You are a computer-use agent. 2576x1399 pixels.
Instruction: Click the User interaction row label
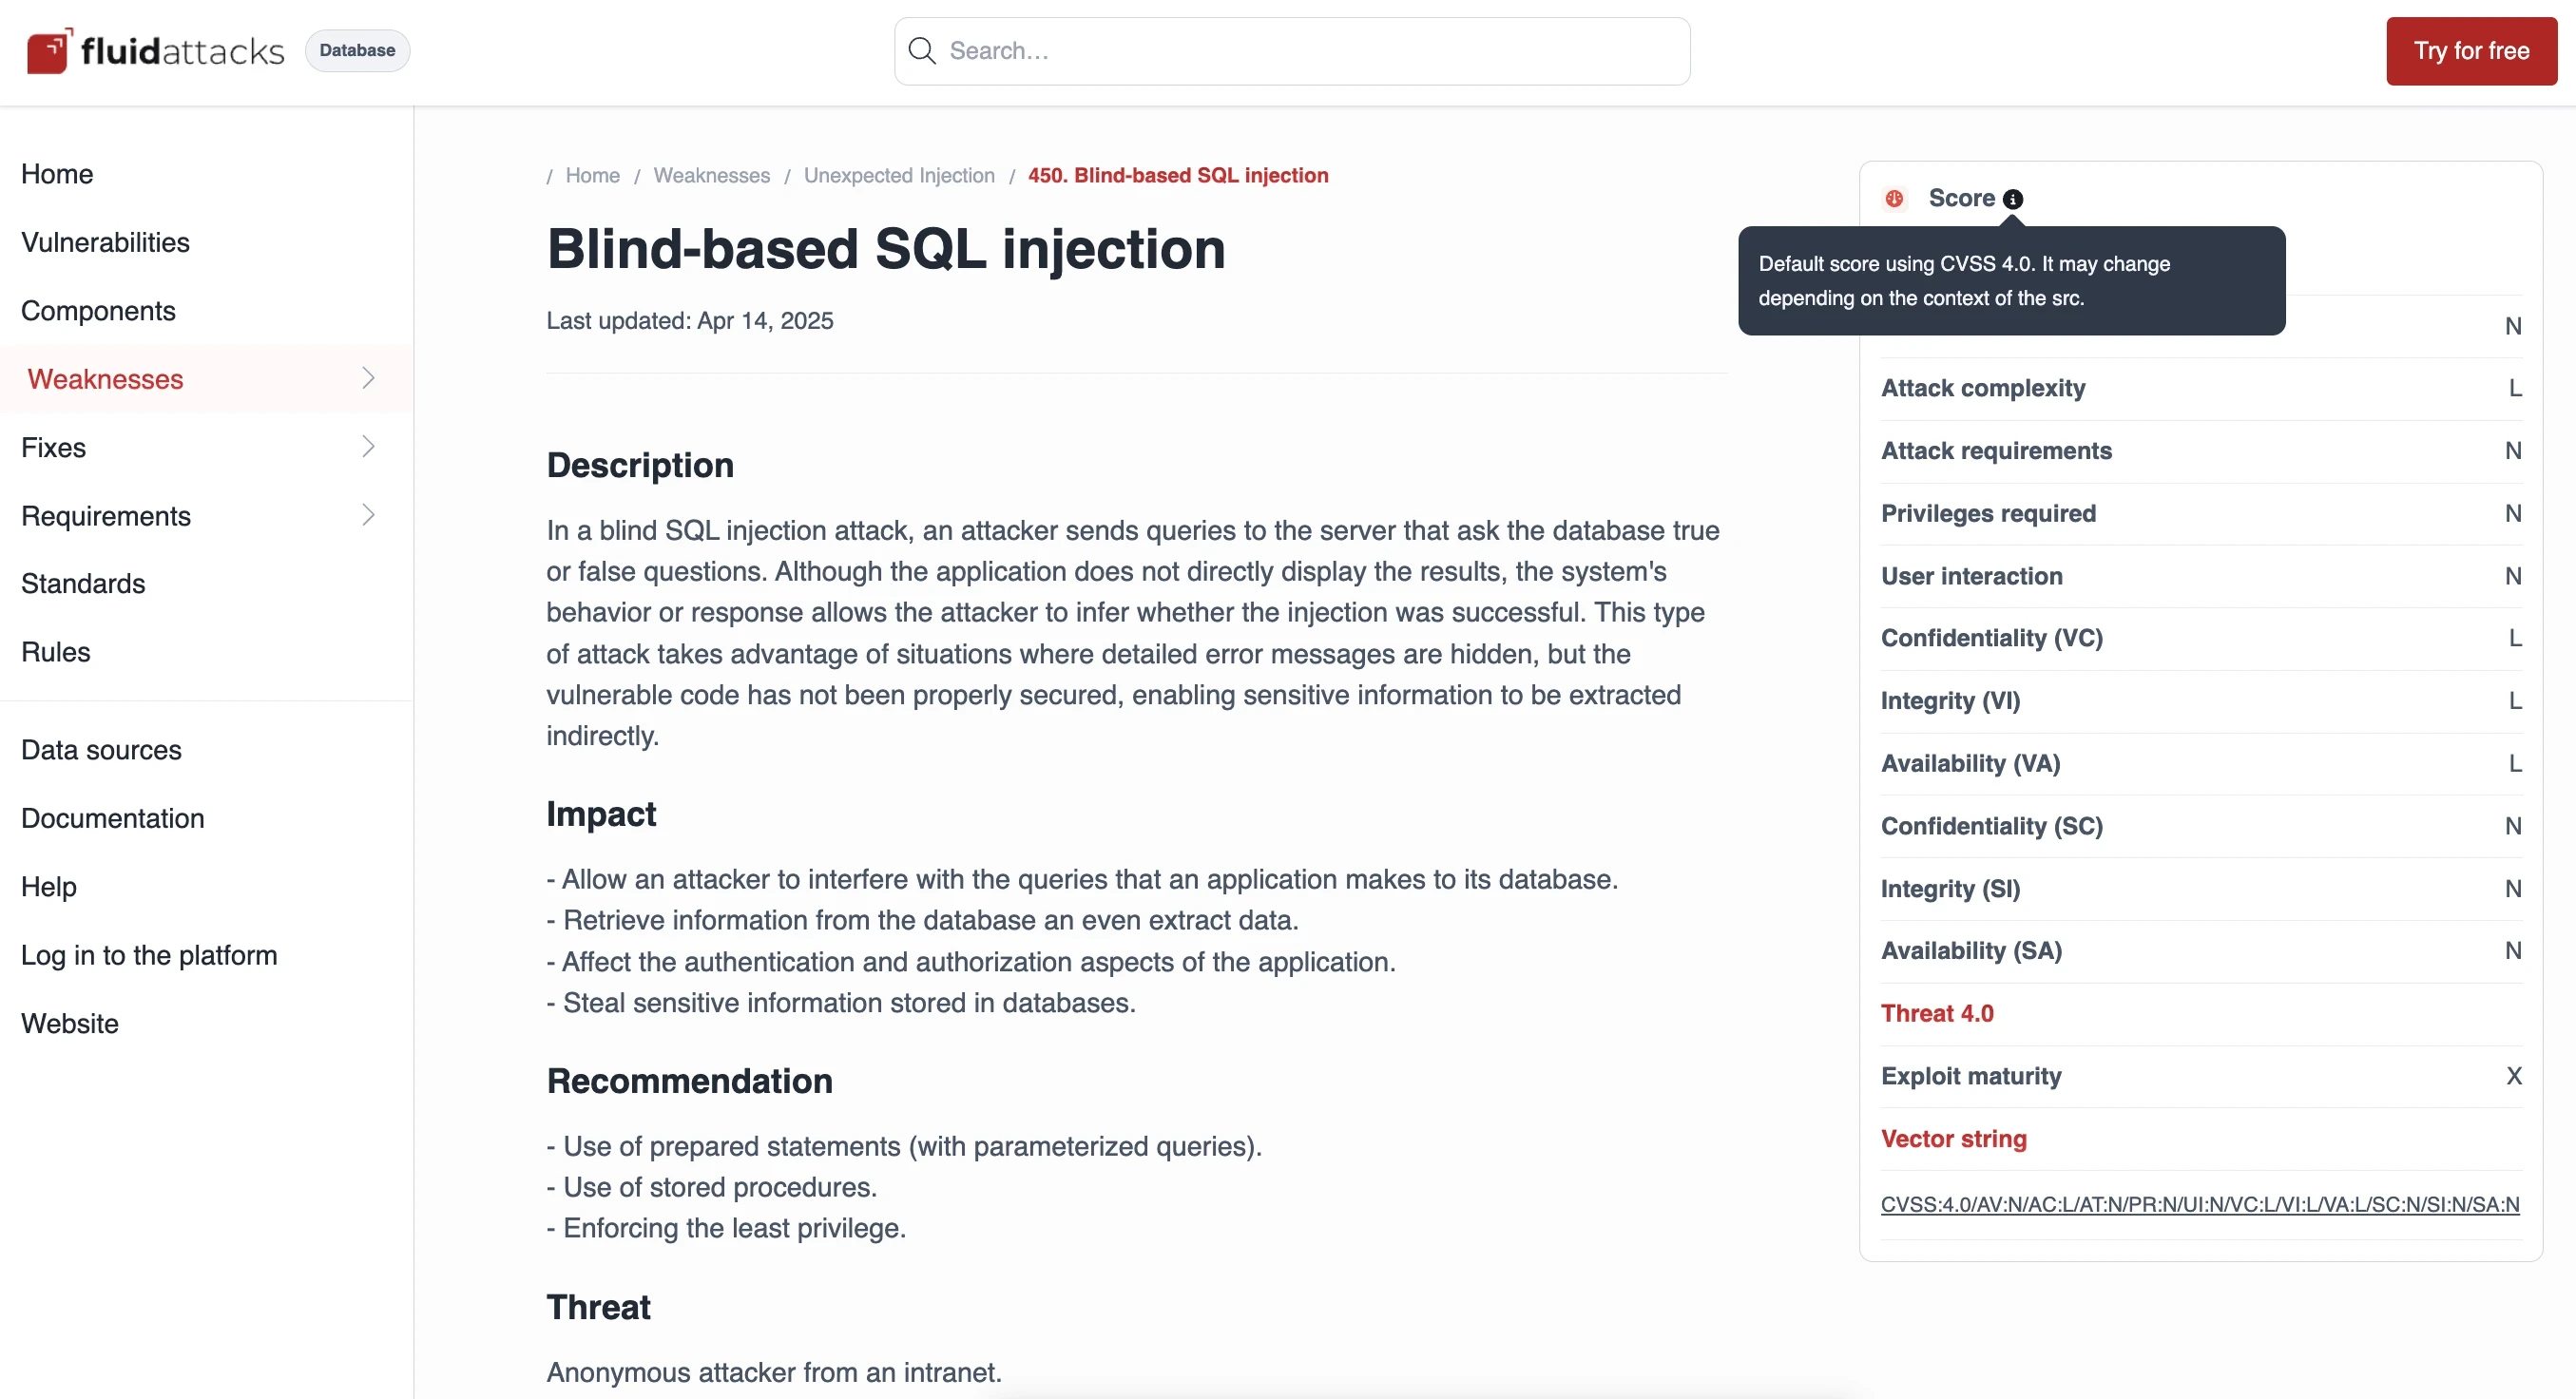pos(1971,576)
